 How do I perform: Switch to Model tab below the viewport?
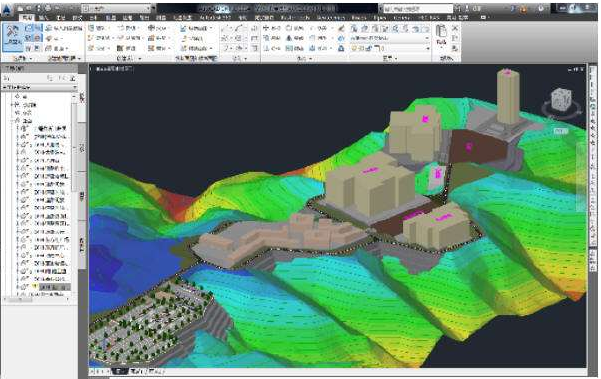coord(119,371)
